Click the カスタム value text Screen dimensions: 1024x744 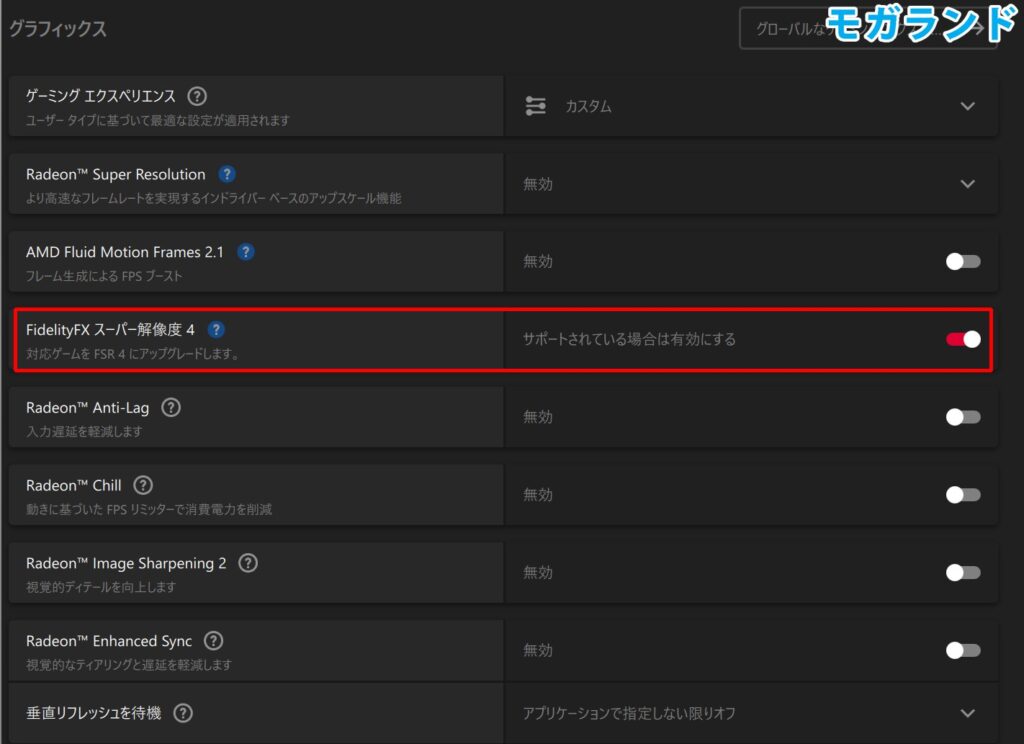coord(588,106)
